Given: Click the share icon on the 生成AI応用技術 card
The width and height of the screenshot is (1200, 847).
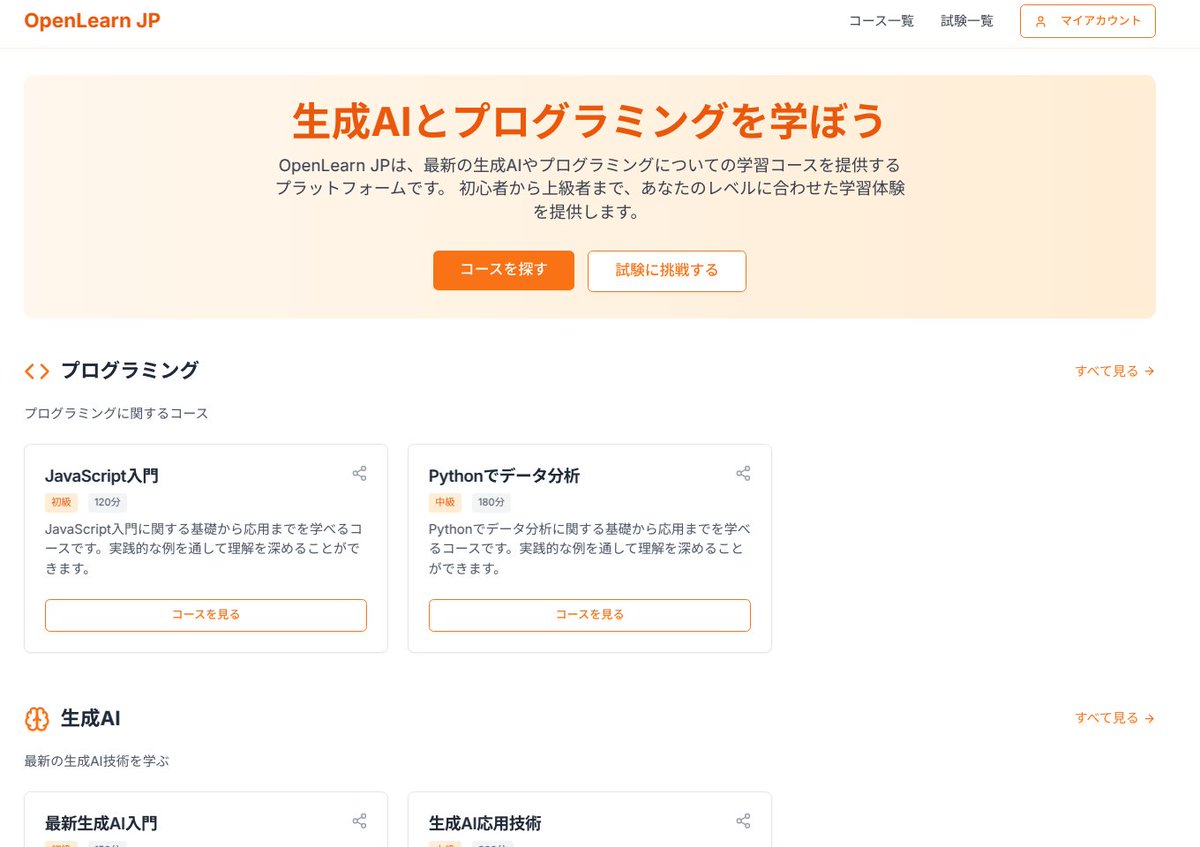Looking at the screenshot, I should [743, 820].
